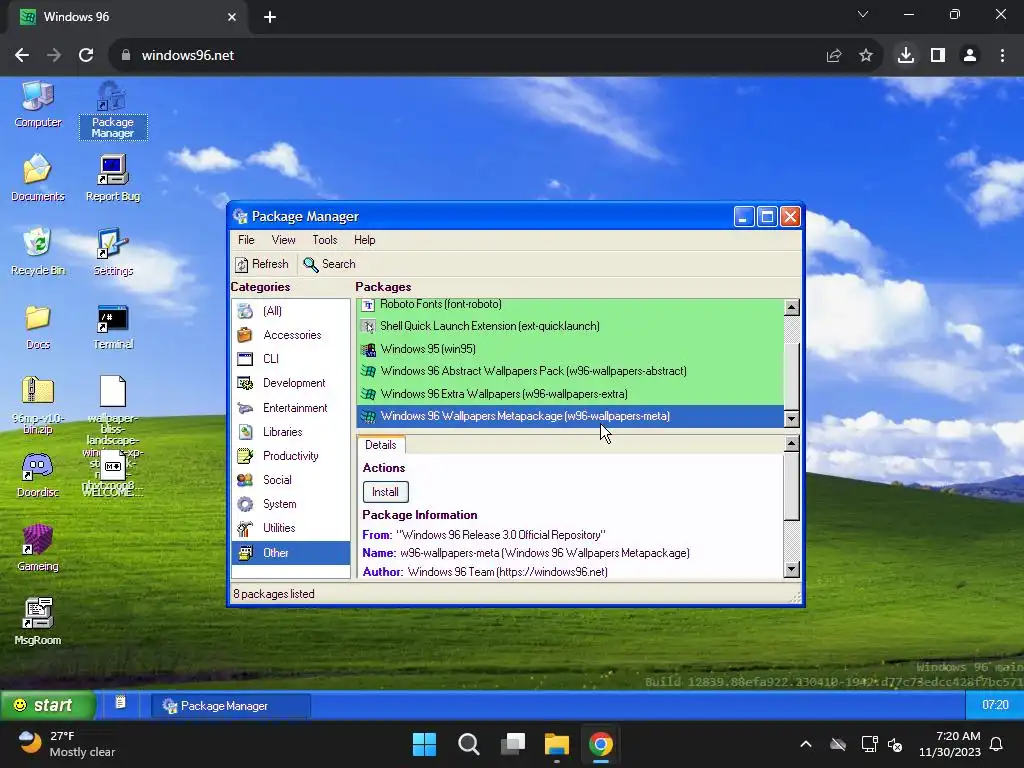The height and width of the screenshot is (768, 1024).
Task: Open the Tools menu
Action: point(325,240)
